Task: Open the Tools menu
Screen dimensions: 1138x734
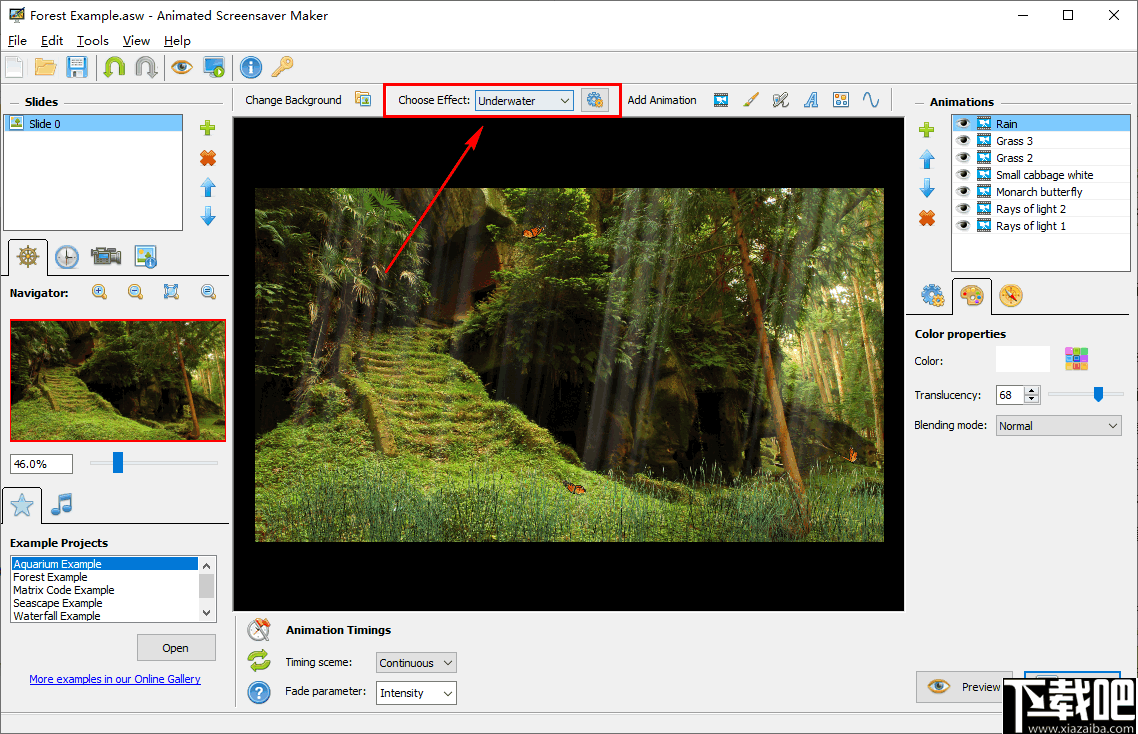Action: click(x=93, y=41)
